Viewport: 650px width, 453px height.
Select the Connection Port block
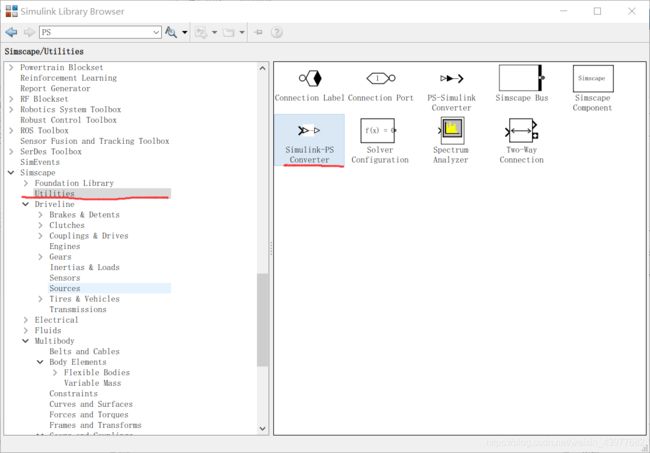(381, 86)
